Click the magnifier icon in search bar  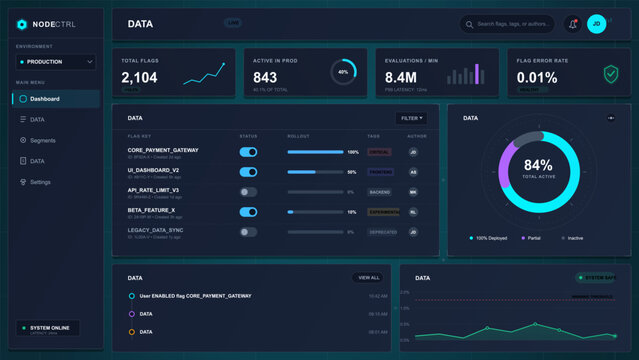[x=469, y=24]
